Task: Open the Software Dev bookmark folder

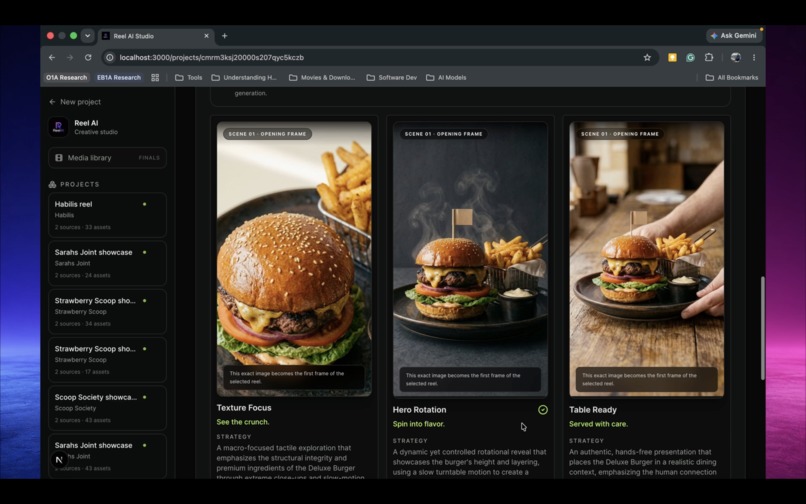Action: [392, 78]
